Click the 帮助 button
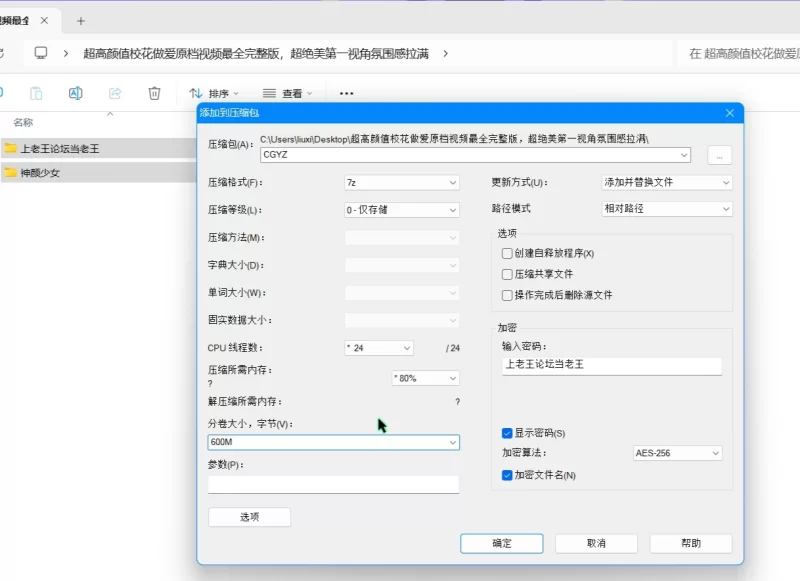Screen dimensions: 800x581 (691, 543)
